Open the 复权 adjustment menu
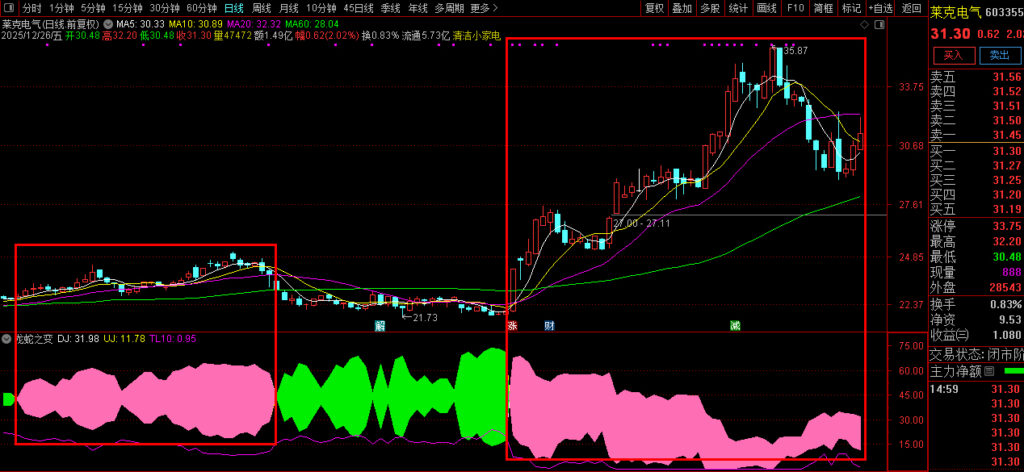 coord(654,8)
